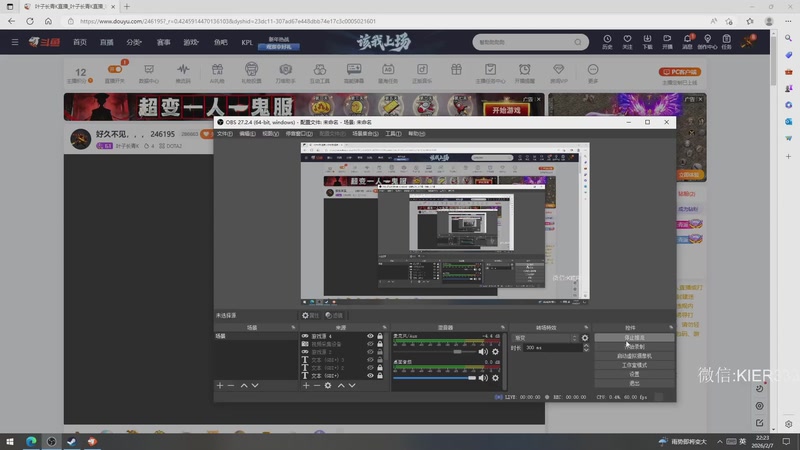Move the selected source up in list
This screenshot has width=800, height=450.
[x=341, y=385]
